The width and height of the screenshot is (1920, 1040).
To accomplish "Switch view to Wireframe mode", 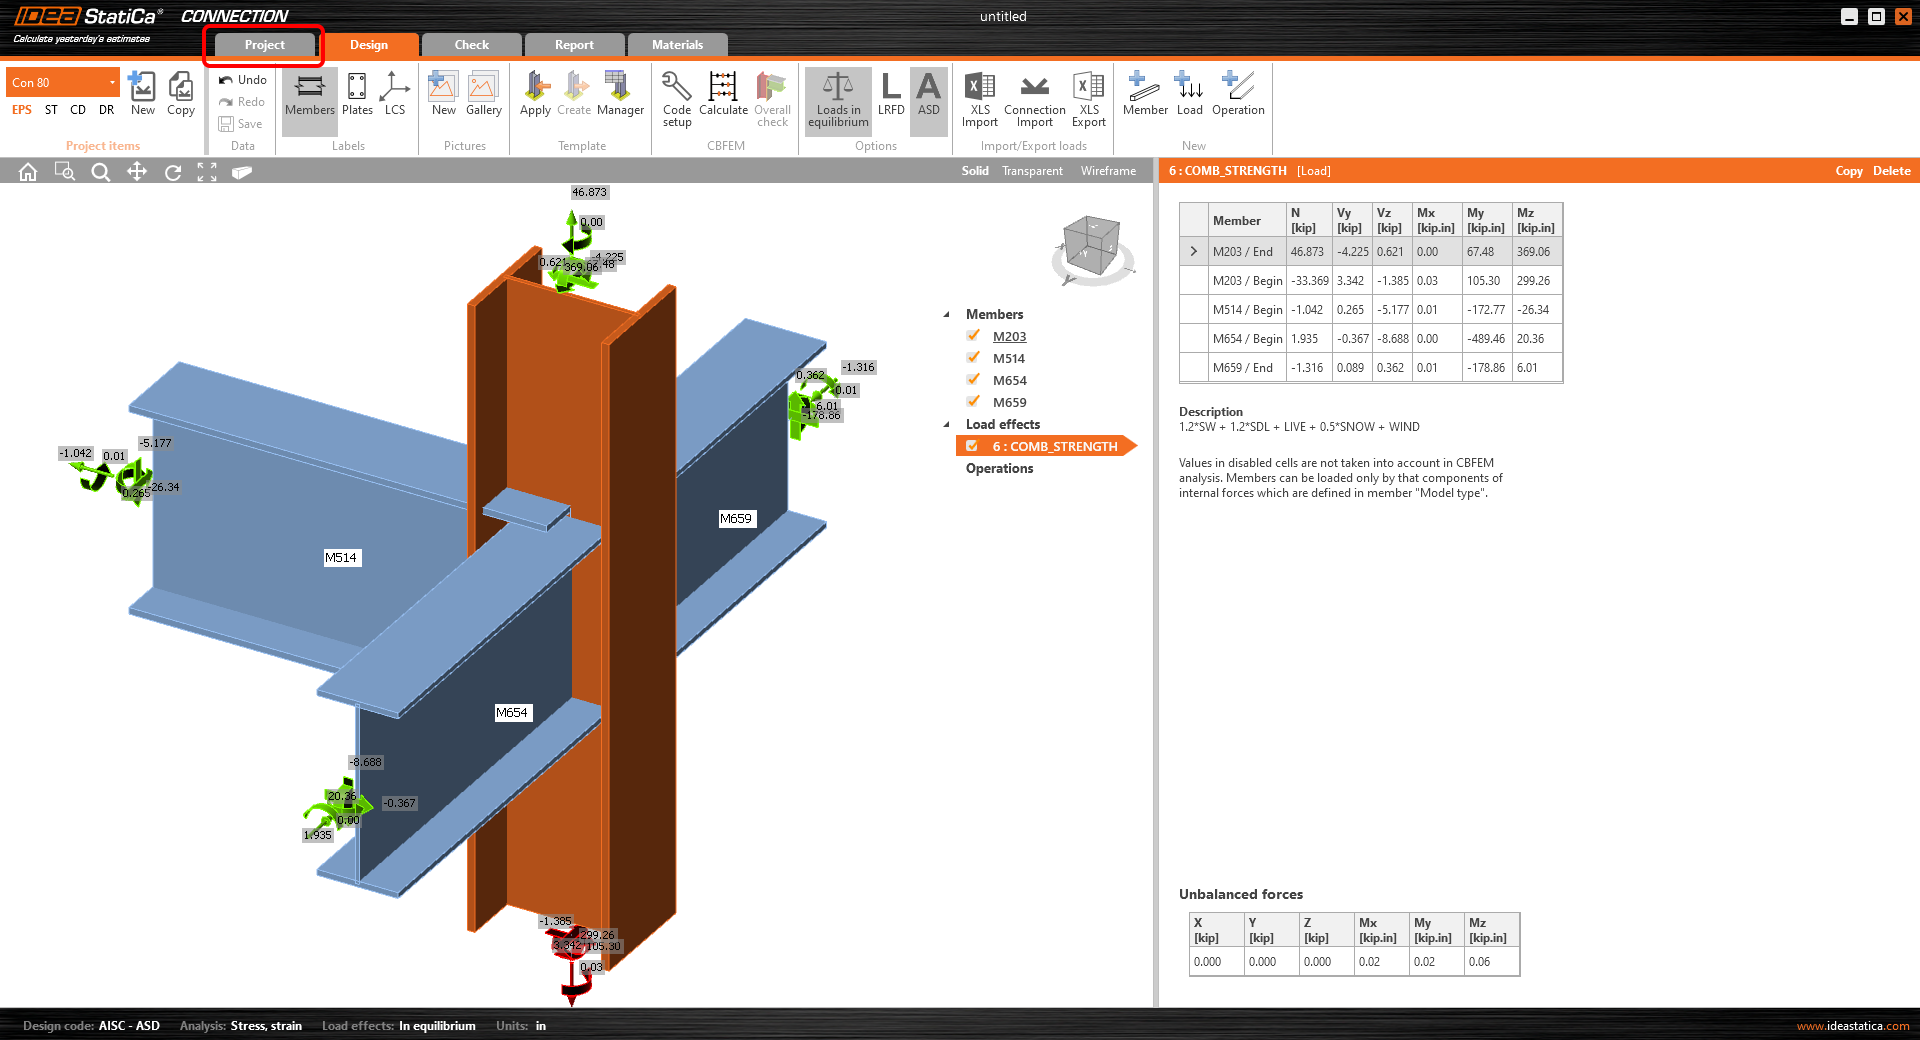I will click(x=1108, y=171).
